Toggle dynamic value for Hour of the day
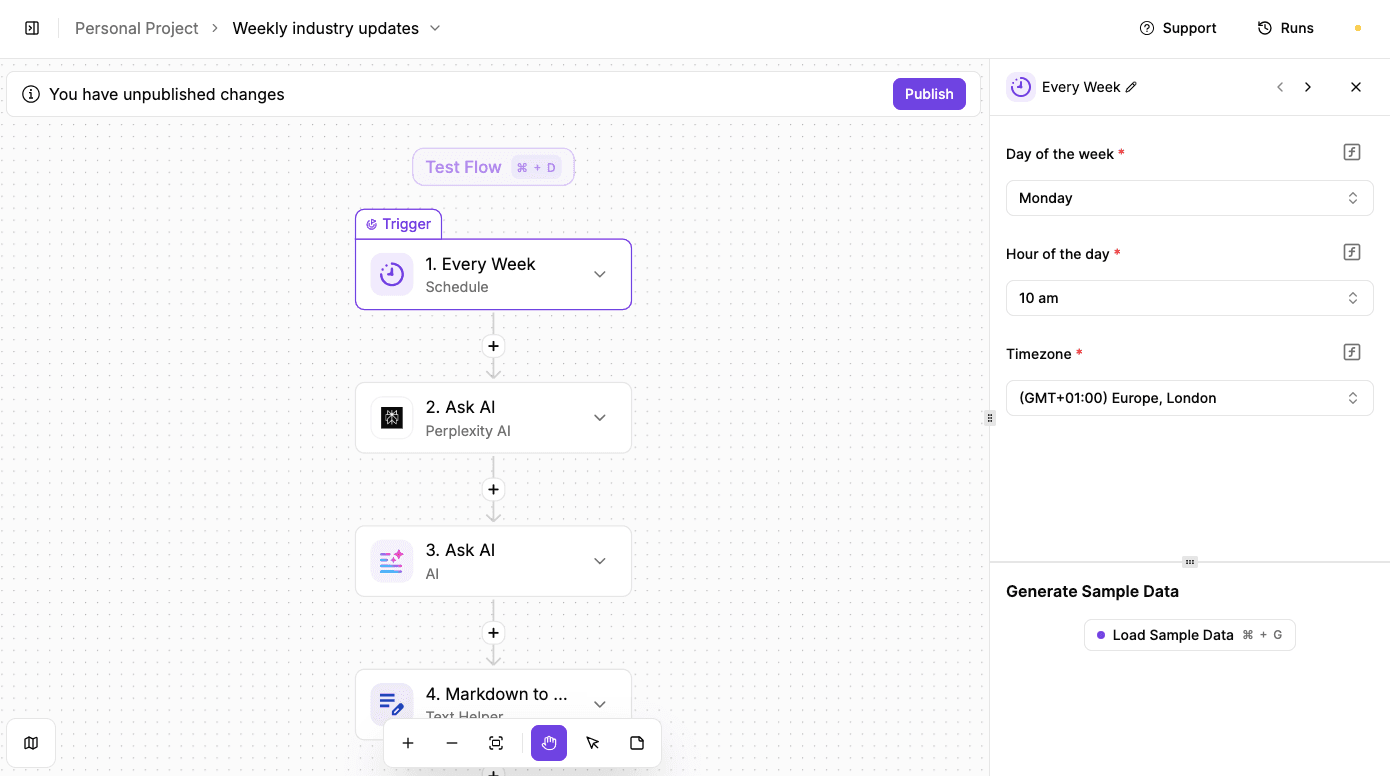 pos(1351,251)
